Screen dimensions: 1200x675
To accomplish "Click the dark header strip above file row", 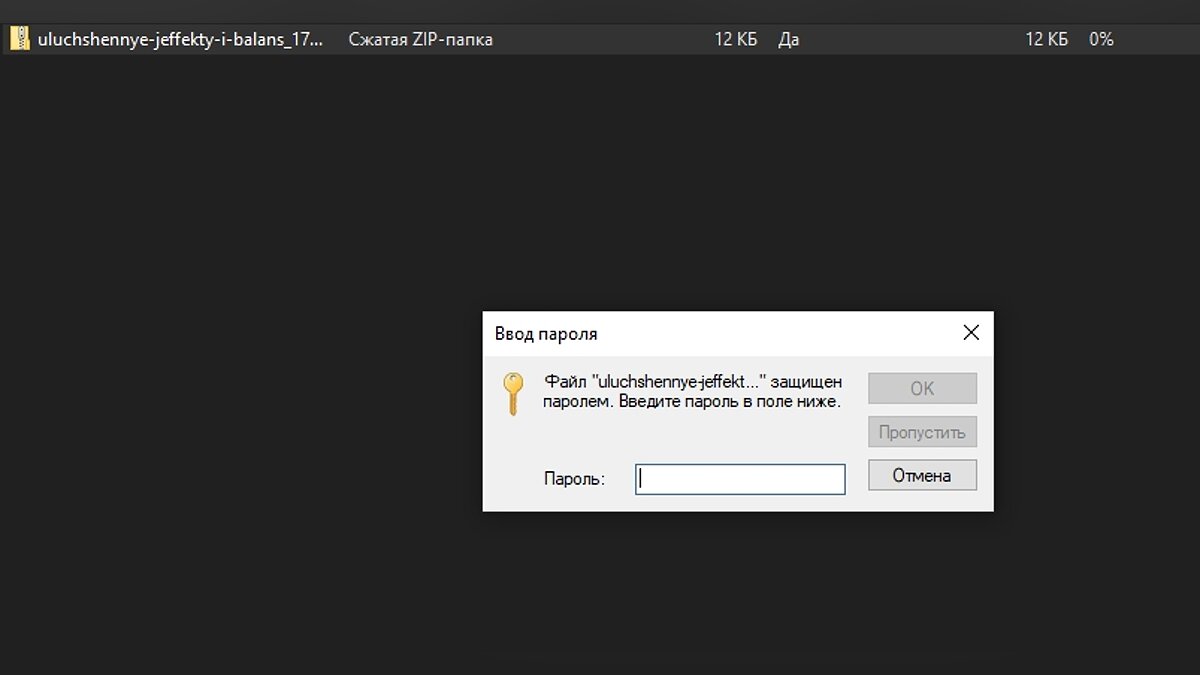I will [600, 12].
